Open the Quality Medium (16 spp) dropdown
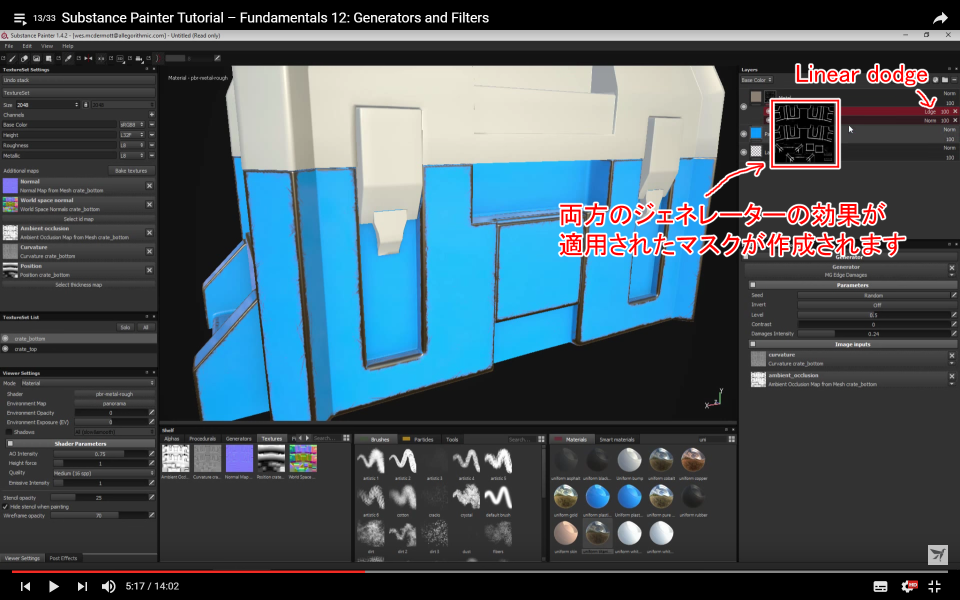960x600 pixels. [x=104, y=473]
